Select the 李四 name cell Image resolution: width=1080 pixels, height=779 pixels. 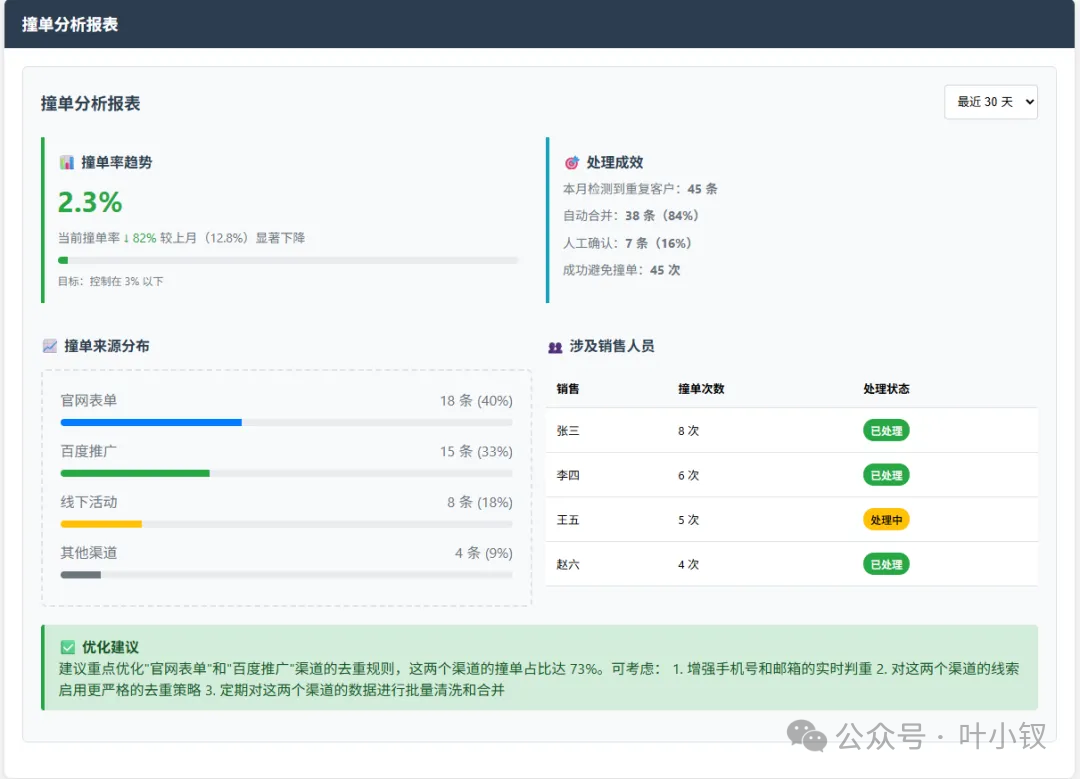coord(568,475)
